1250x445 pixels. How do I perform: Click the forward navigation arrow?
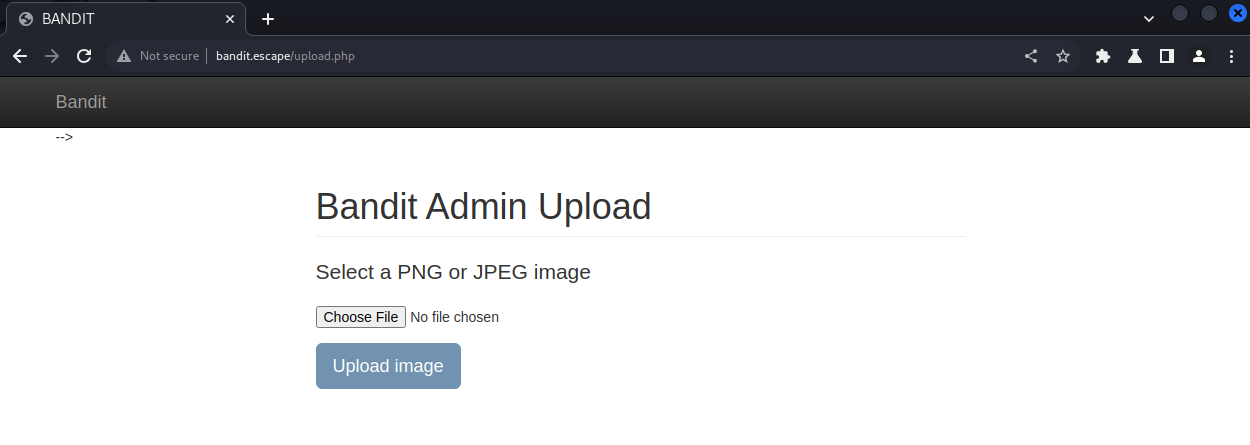point(52,56)
